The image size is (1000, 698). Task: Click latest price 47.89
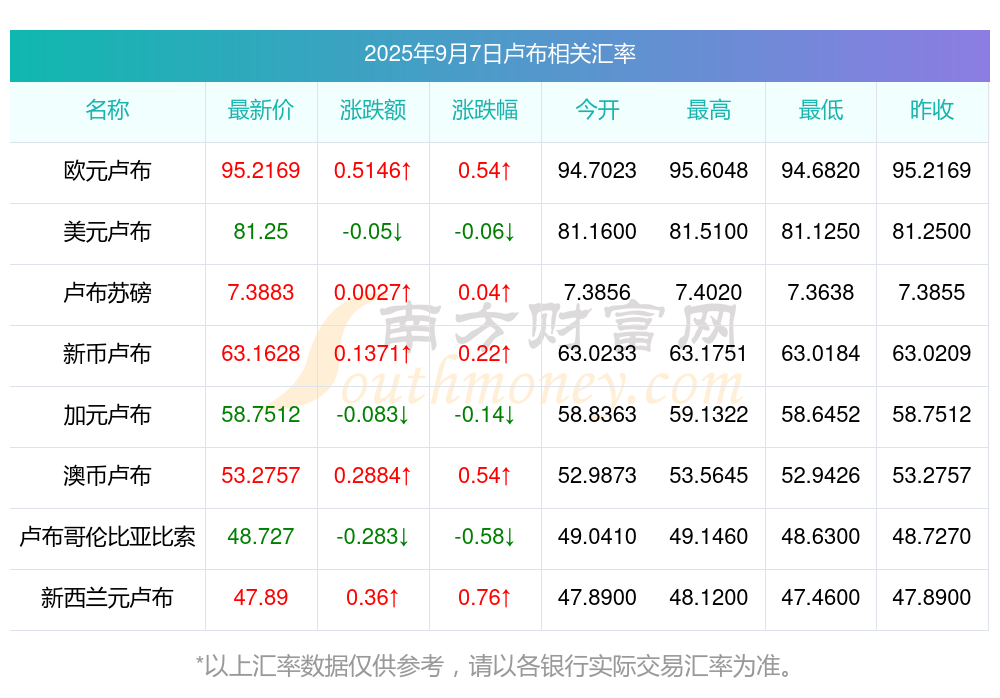pos(261,597)
